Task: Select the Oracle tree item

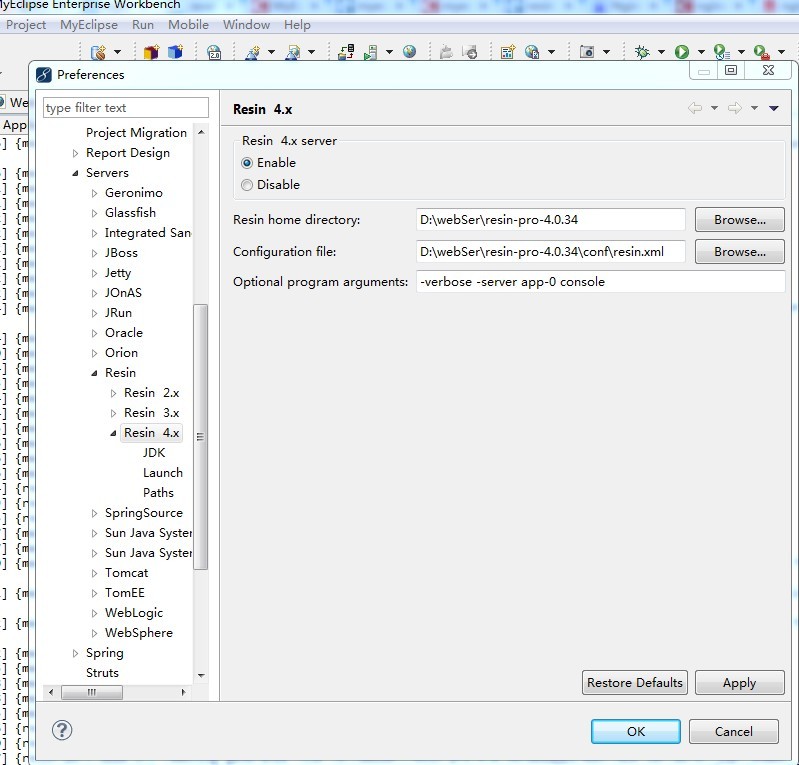Action: coord(124,333)
